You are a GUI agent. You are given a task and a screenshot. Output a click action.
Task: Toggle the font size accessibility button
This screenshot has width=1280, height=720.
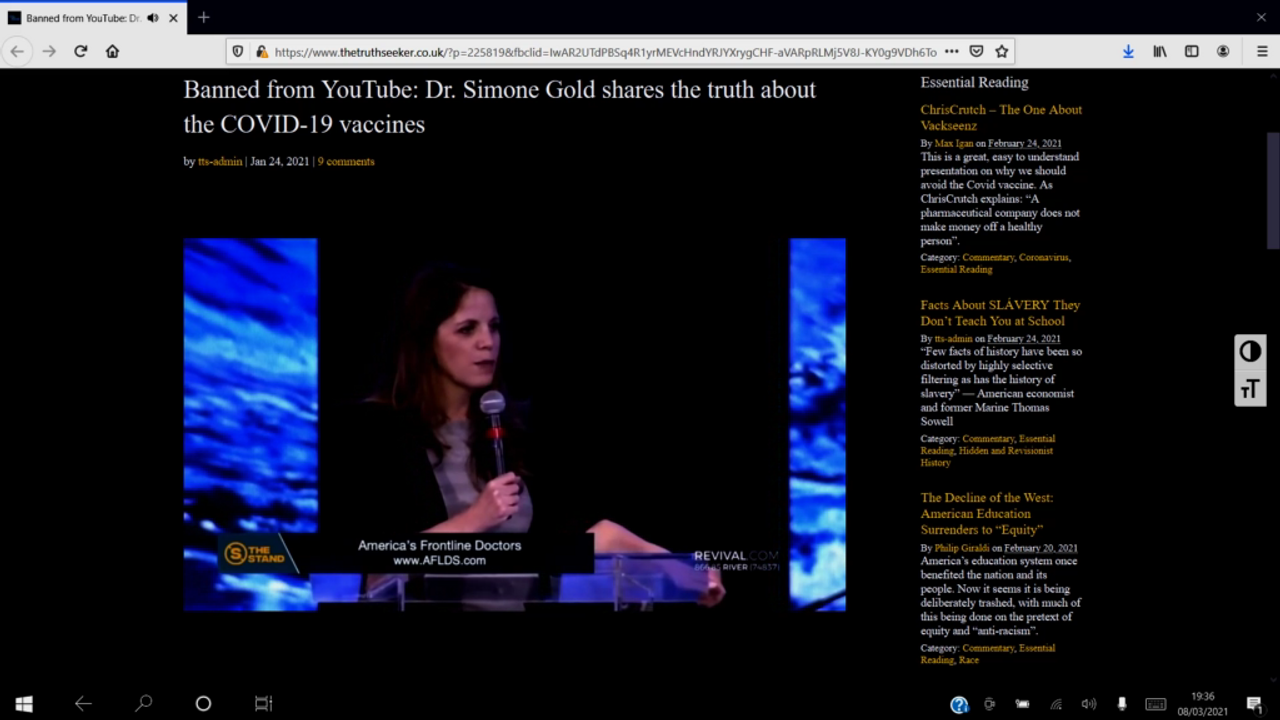click(1250, 389)
